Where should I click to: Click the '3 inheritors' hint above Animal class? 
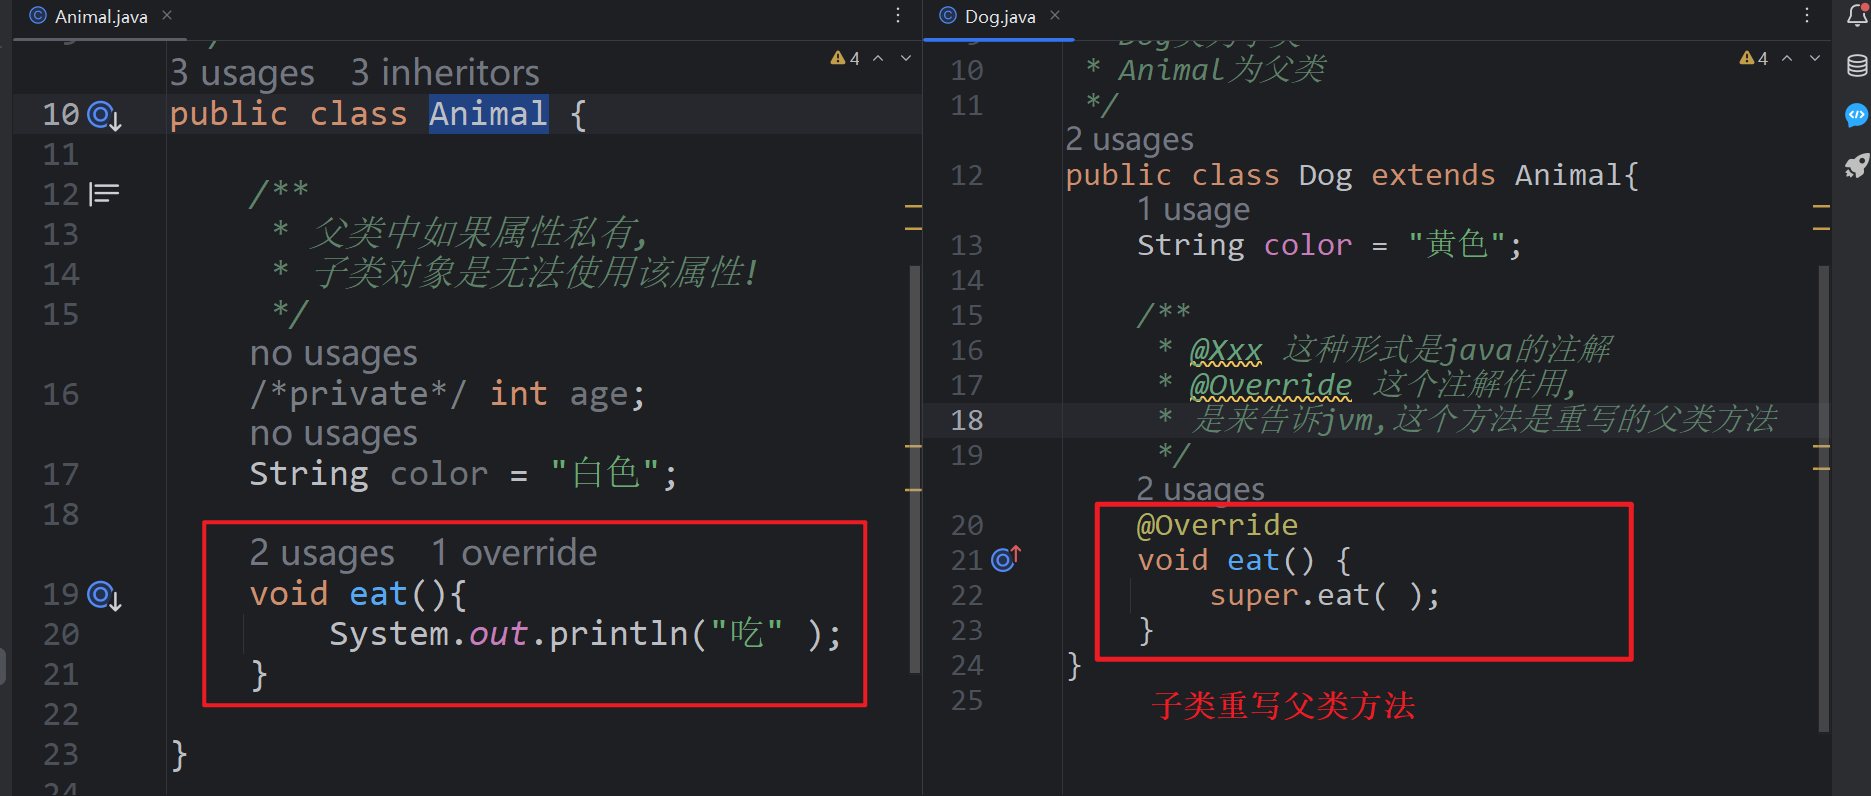(445, 73)
